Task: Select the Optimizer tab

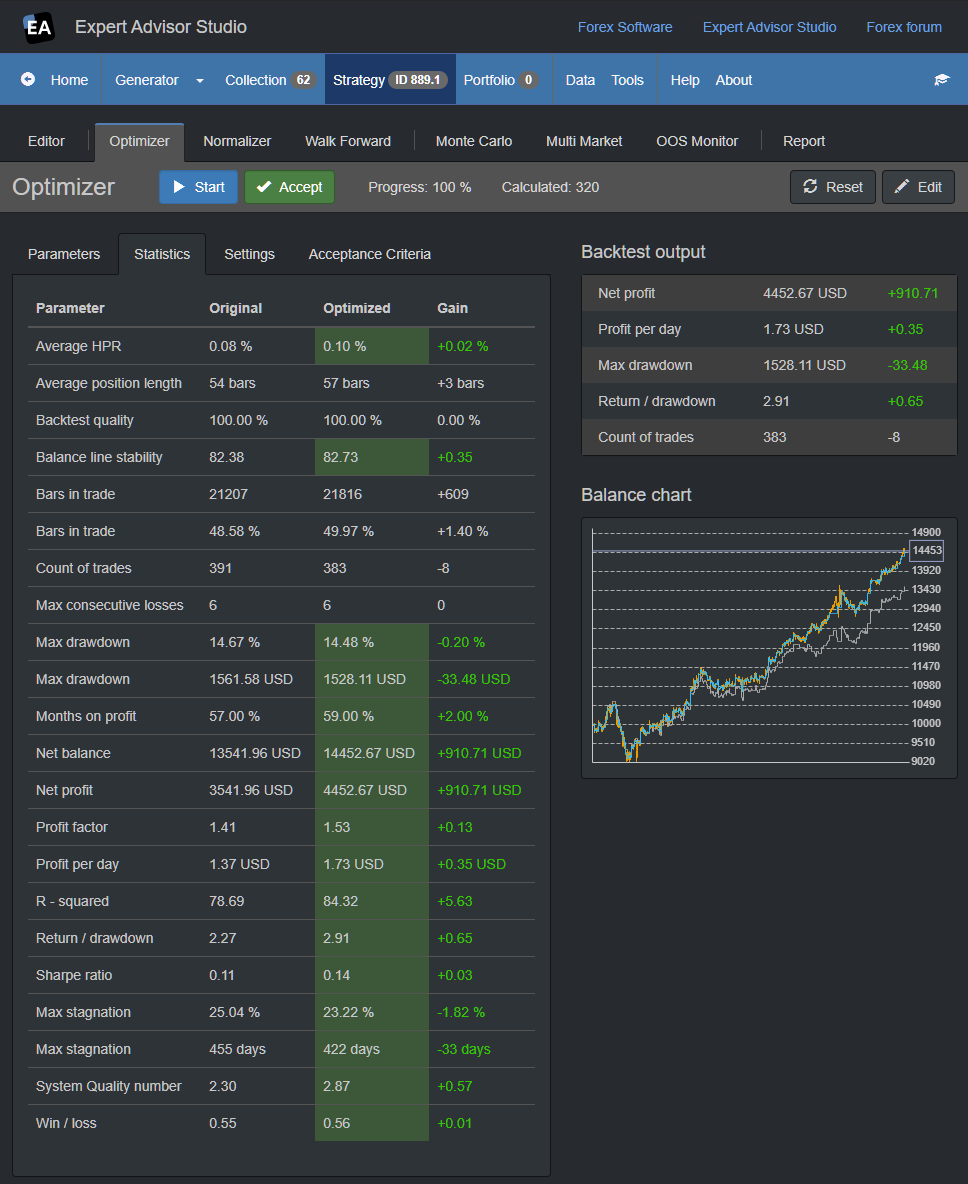Action: pos(139,142)
